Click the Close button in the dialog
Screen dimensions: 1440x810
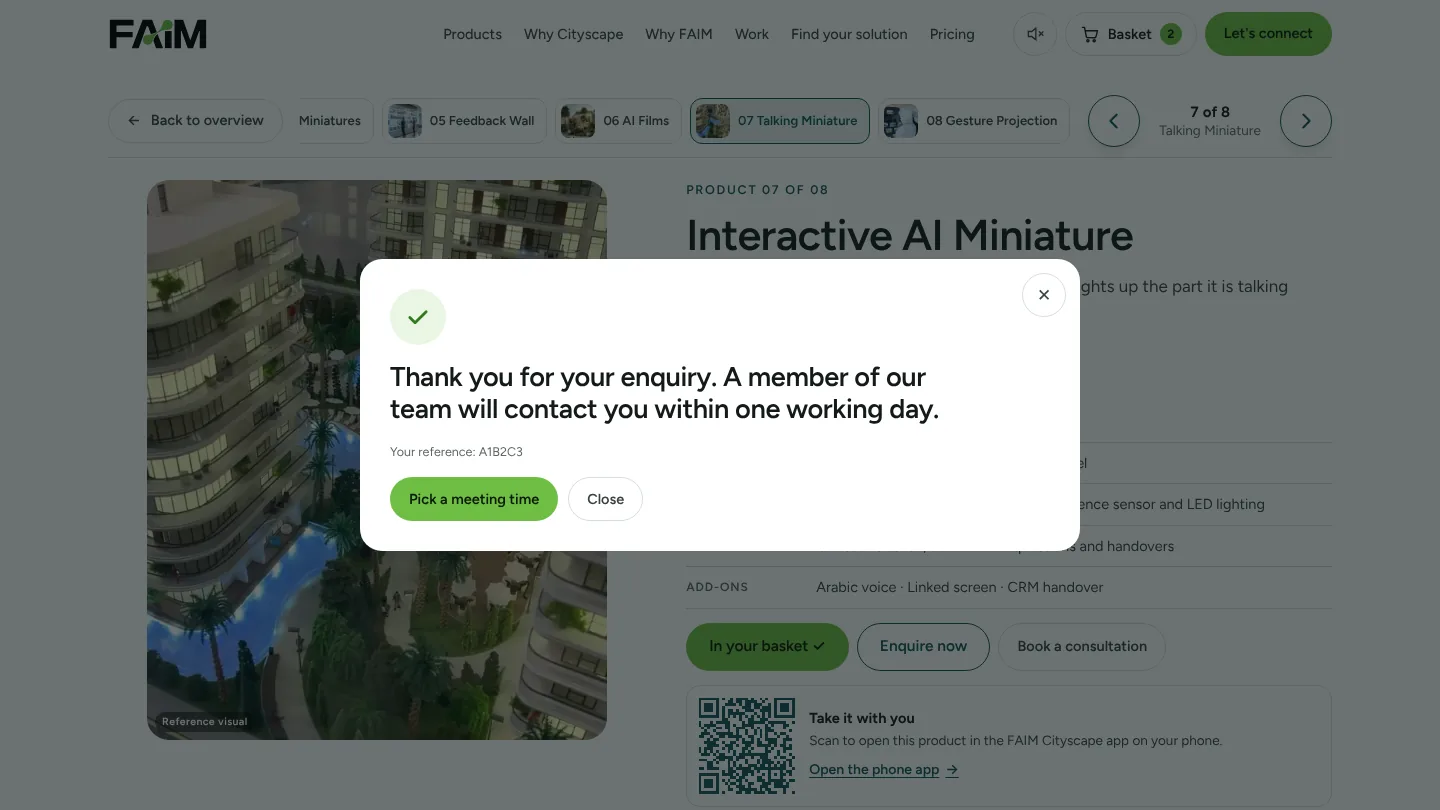pyautogui.click(x=605, y=499)
